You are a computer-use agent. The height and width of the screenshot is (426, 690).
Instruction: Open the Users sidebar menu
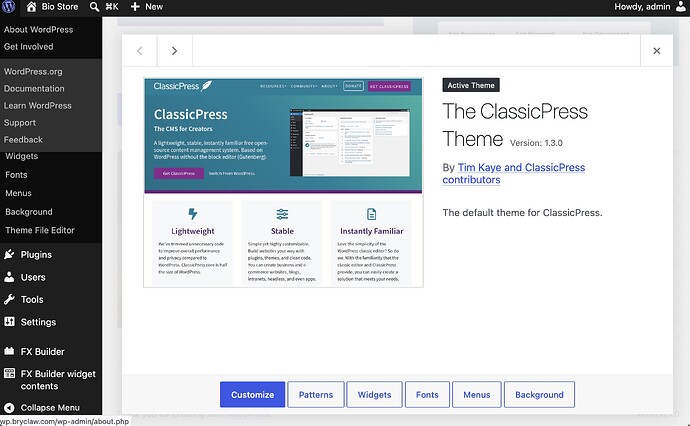[33, 277]
